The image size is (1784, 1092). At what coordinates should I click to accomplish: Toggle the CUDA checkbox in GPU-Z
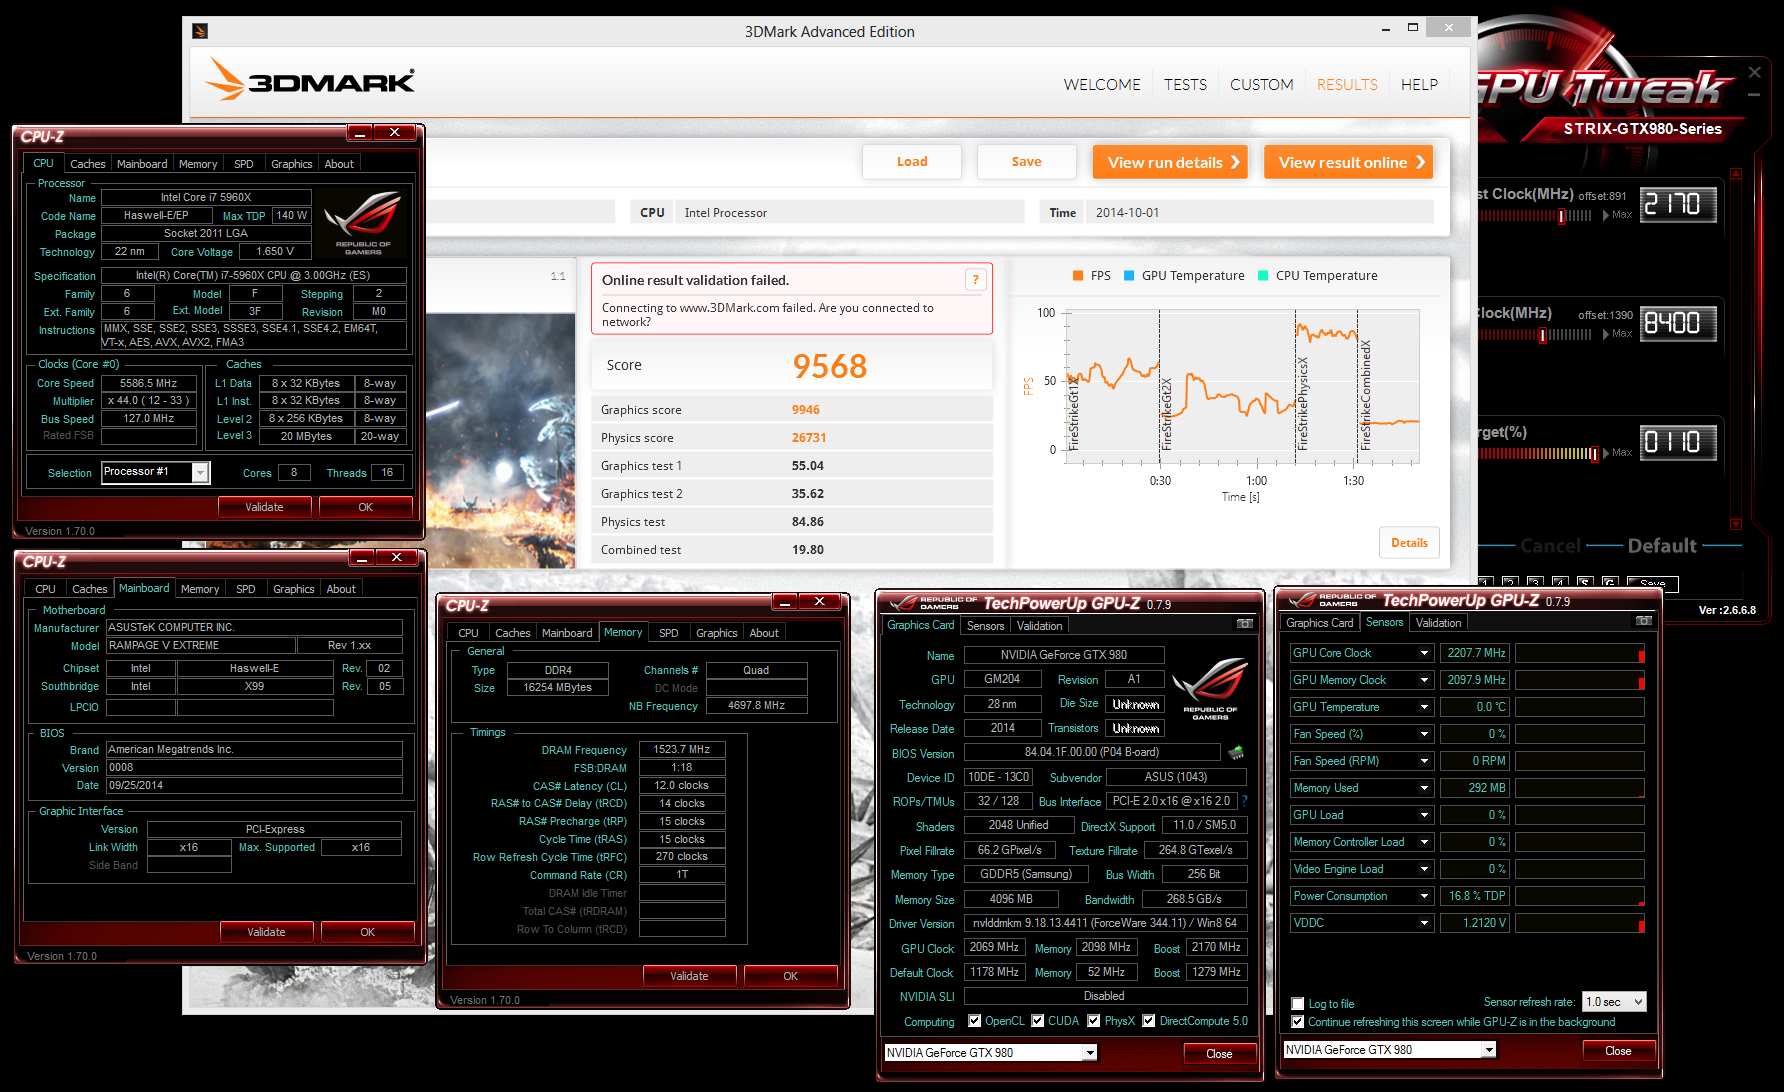tap(1038, 1021)
